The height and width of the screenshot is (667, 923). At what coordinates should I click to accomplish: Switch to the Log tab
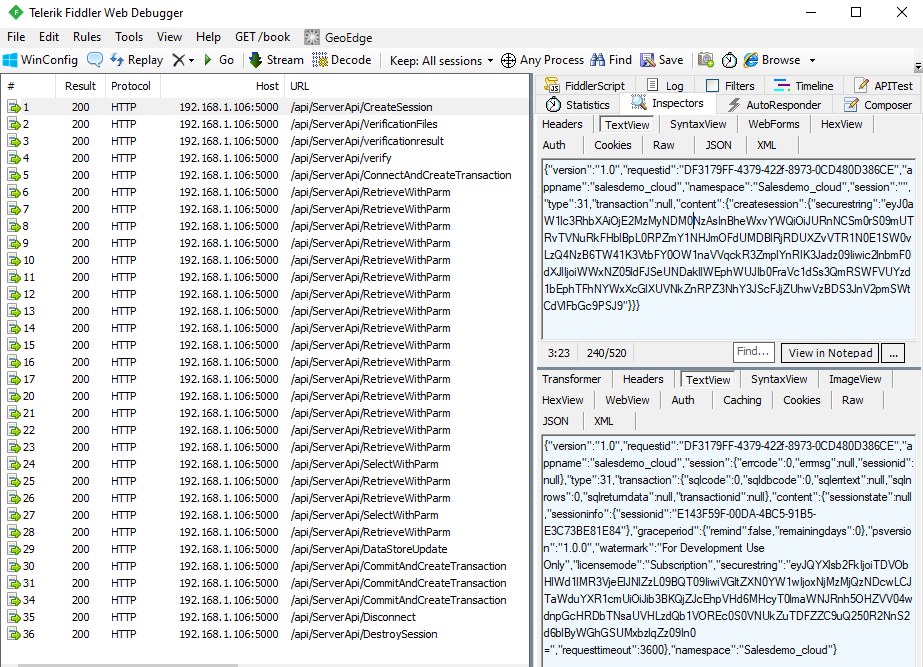coord(665,85)
